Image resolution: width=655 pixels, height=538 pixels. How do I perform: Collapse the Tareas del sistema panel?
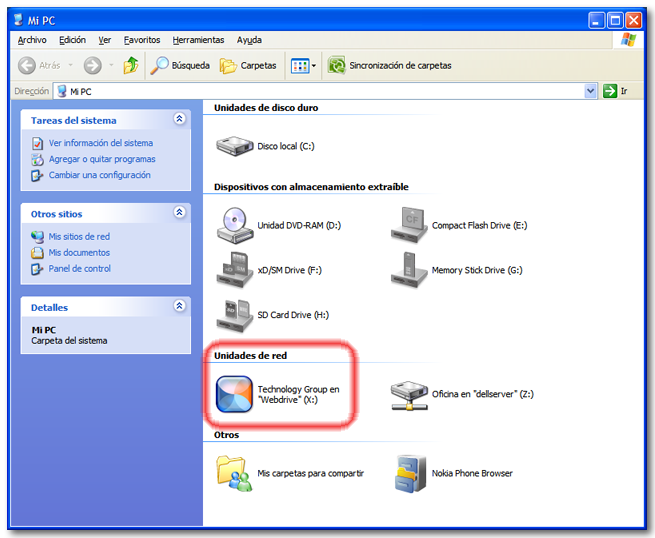(179, 119)
